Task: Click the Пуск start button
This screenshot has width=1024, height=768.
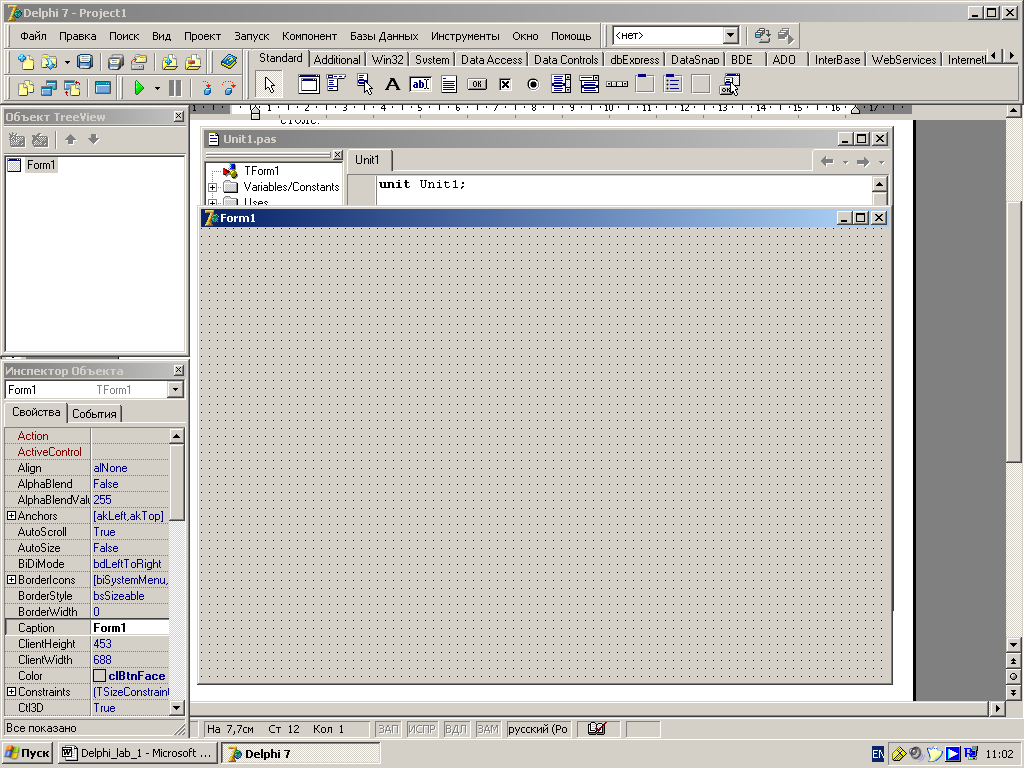Action: (x=28, y=753)
